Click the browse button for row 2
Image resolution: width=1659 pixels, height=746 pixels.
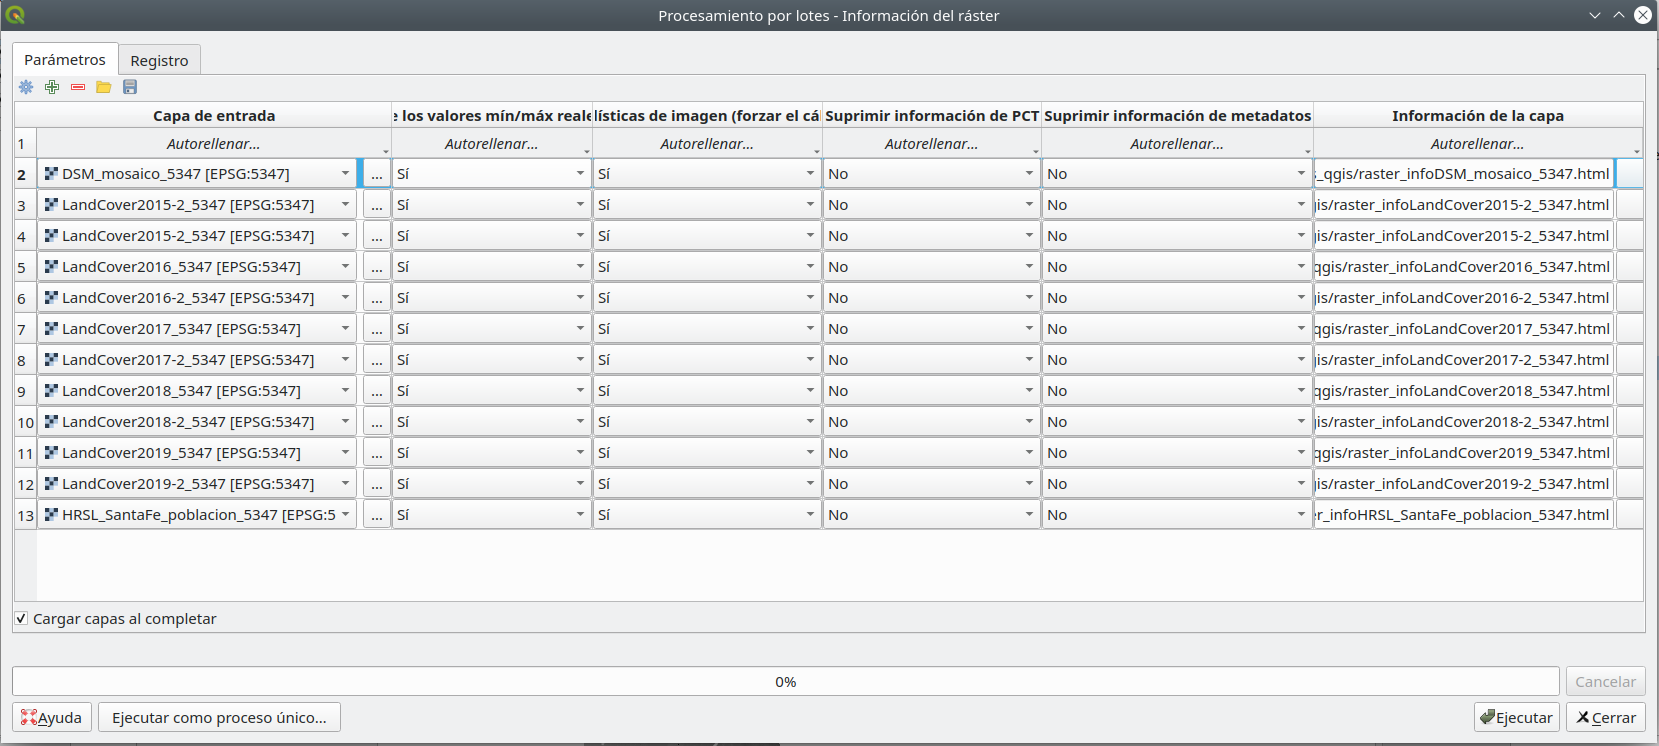tap(377, 174)
